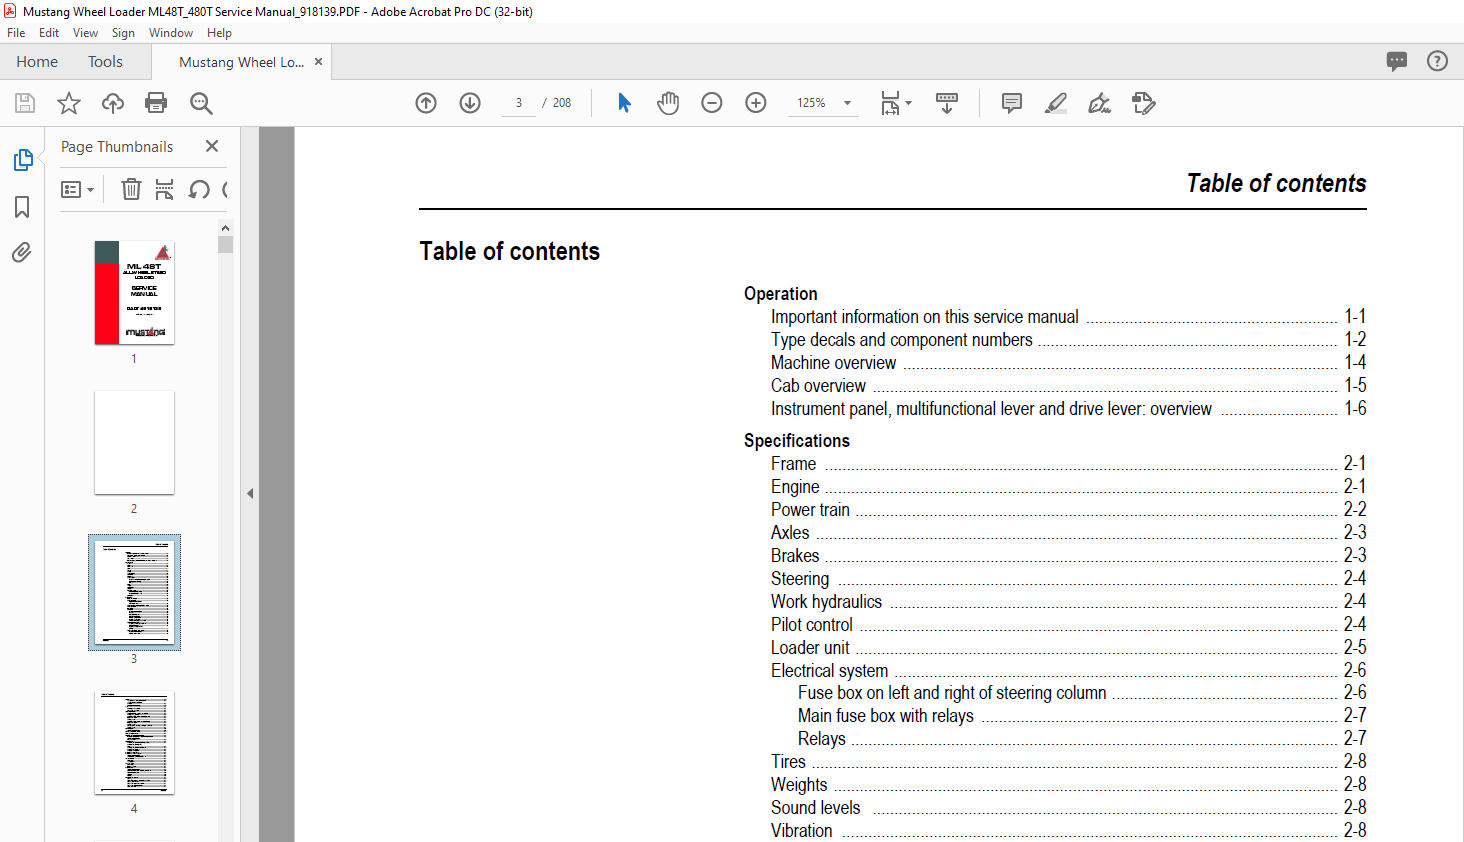Show Page Thumbnails sidebar icon
The height and width of the screenshot is (842, 1464).
click(23, 160)
